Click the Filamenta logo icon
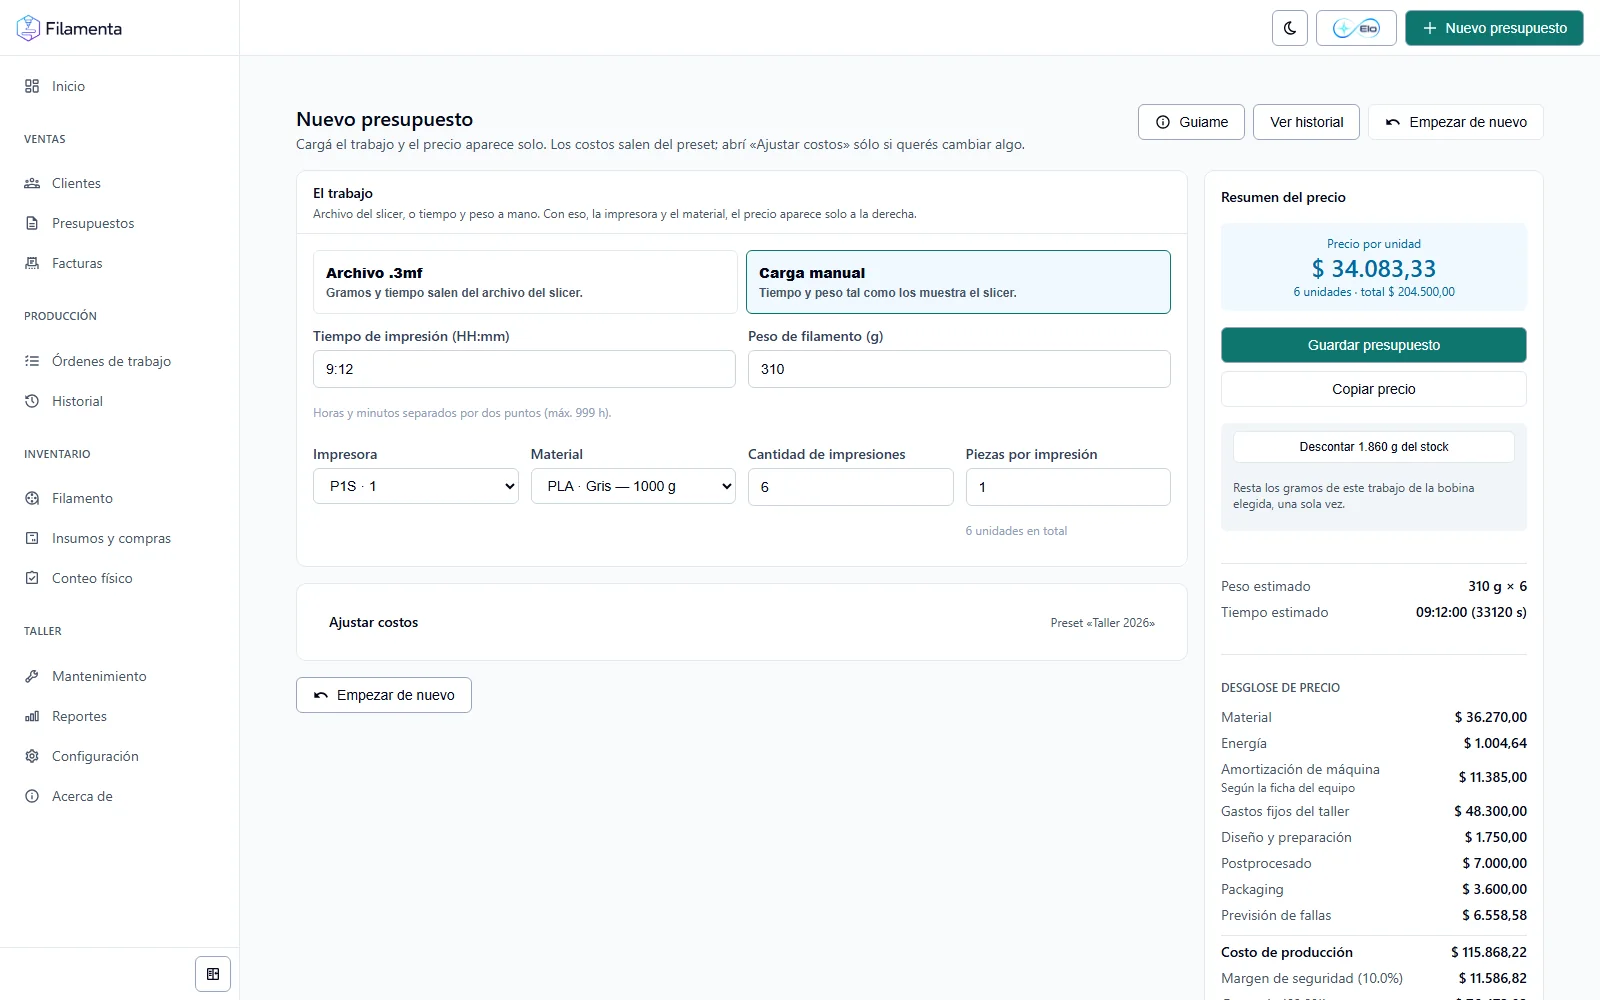1600x1000 pixels. point(28,28)
